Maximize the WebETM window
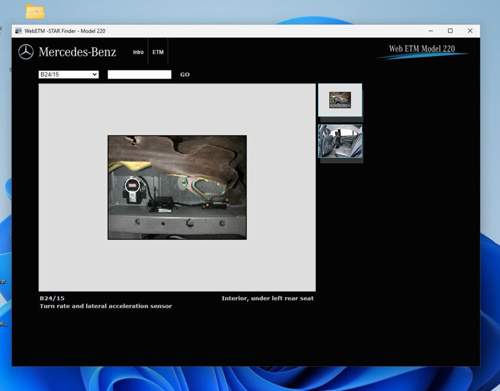500x391 pixels. (450, 31)
